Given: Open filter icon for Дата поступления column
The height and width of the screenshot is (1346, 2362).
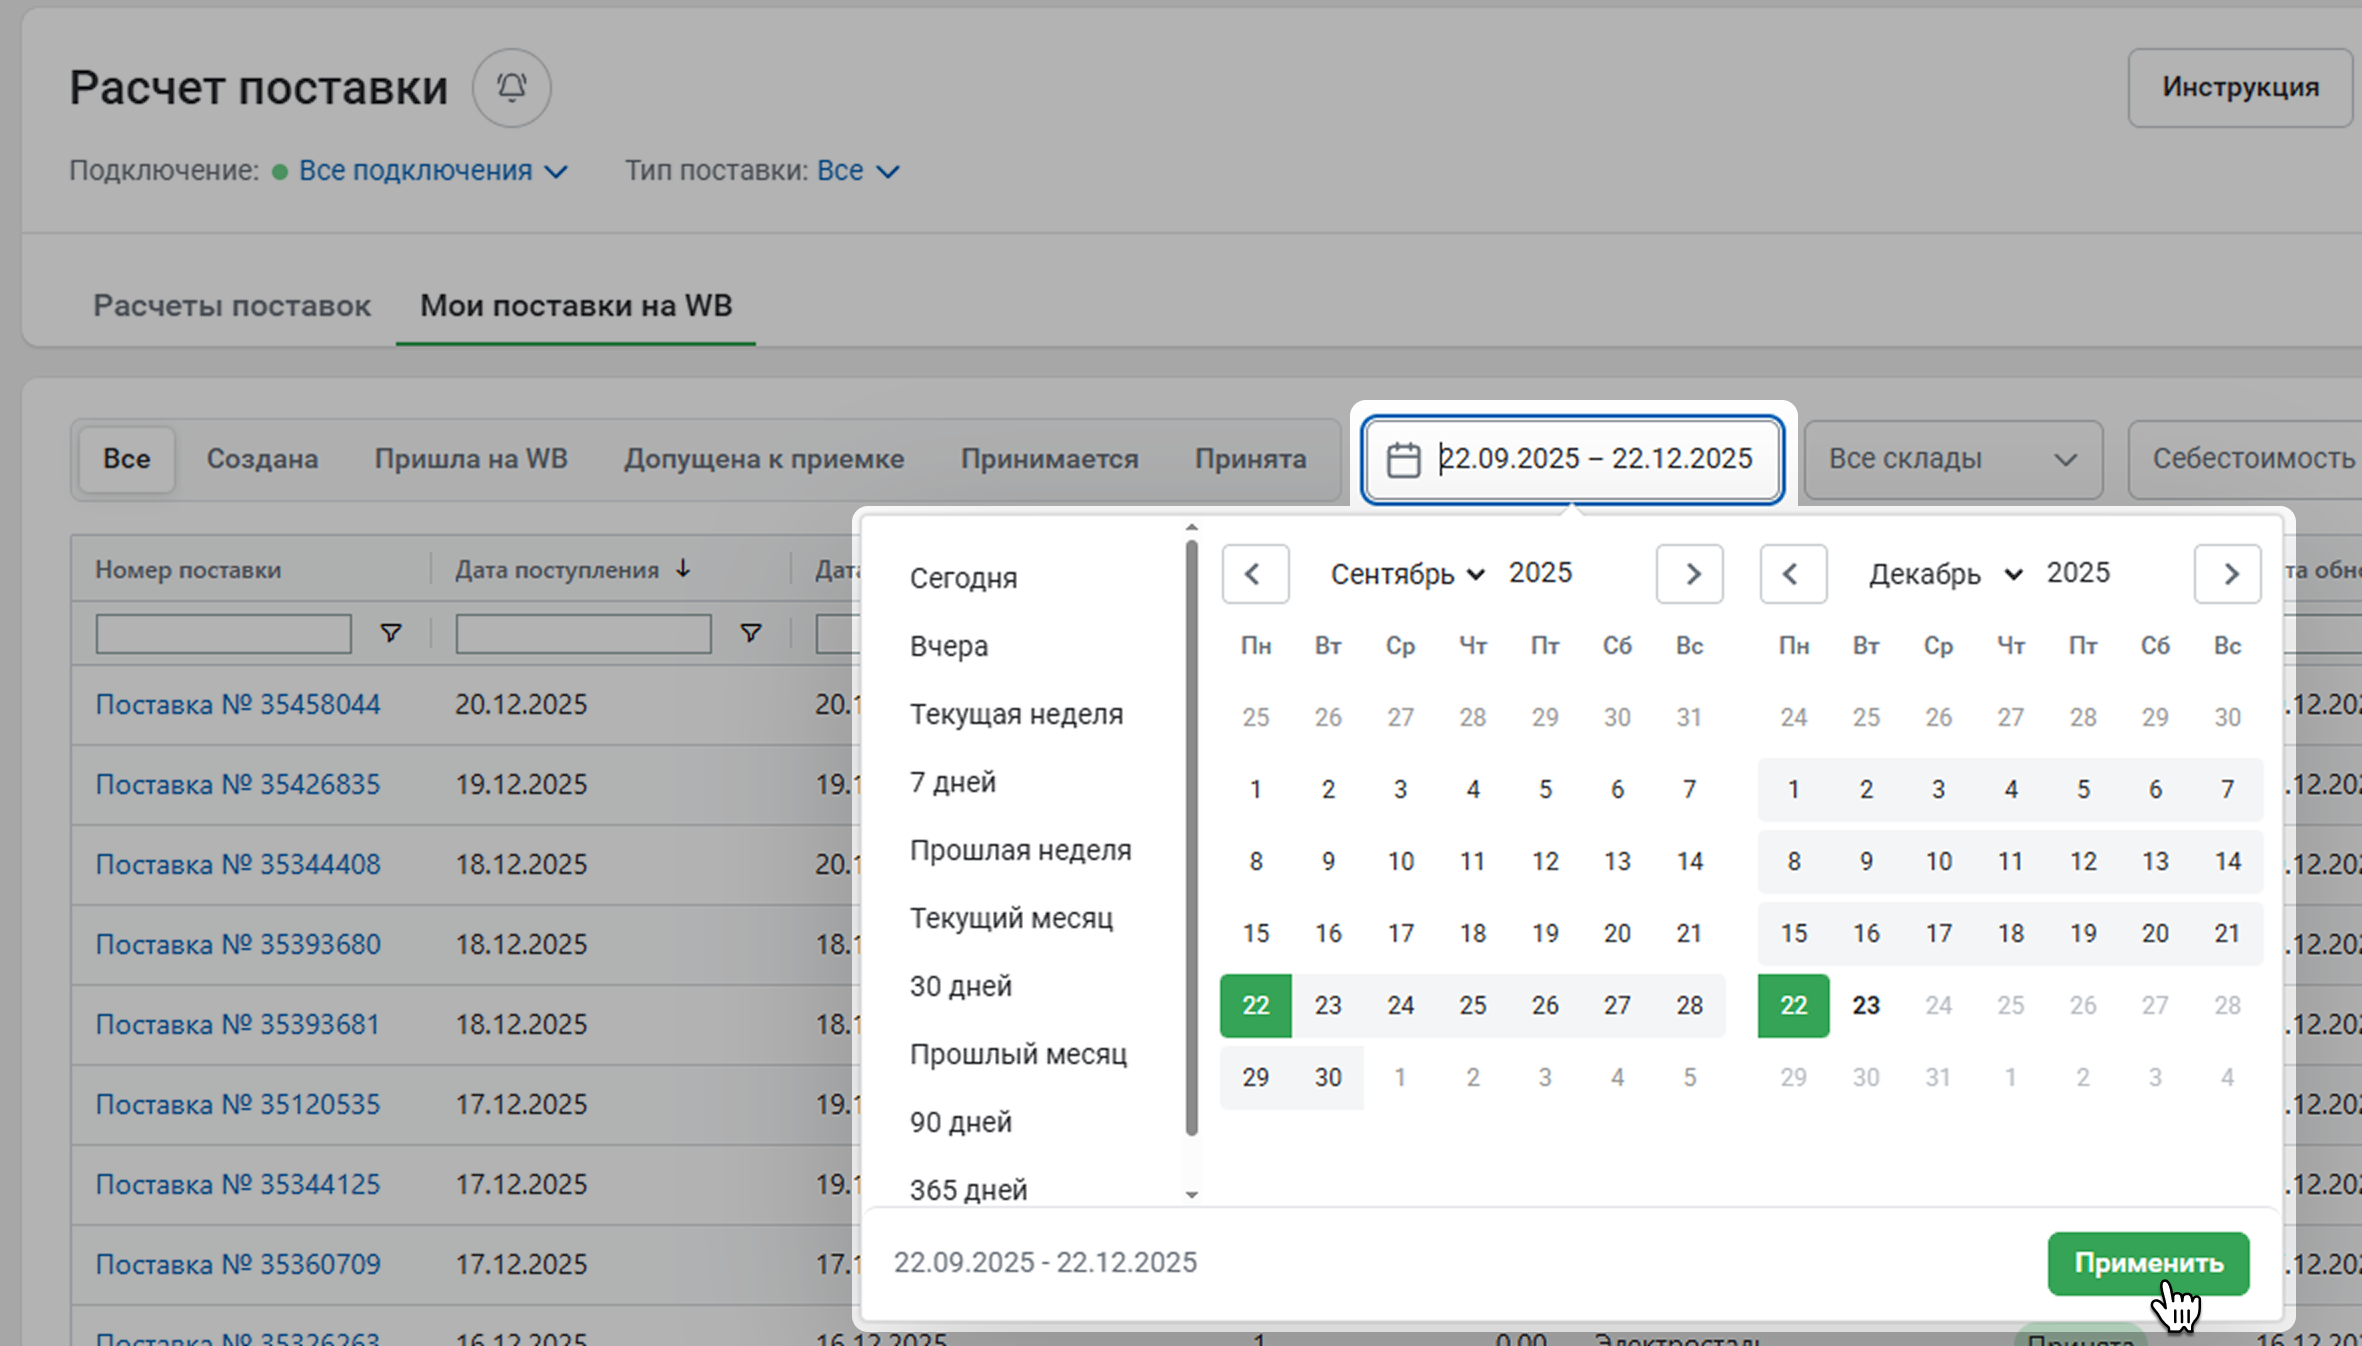Looking at the screenshot, I should point(750,633).
